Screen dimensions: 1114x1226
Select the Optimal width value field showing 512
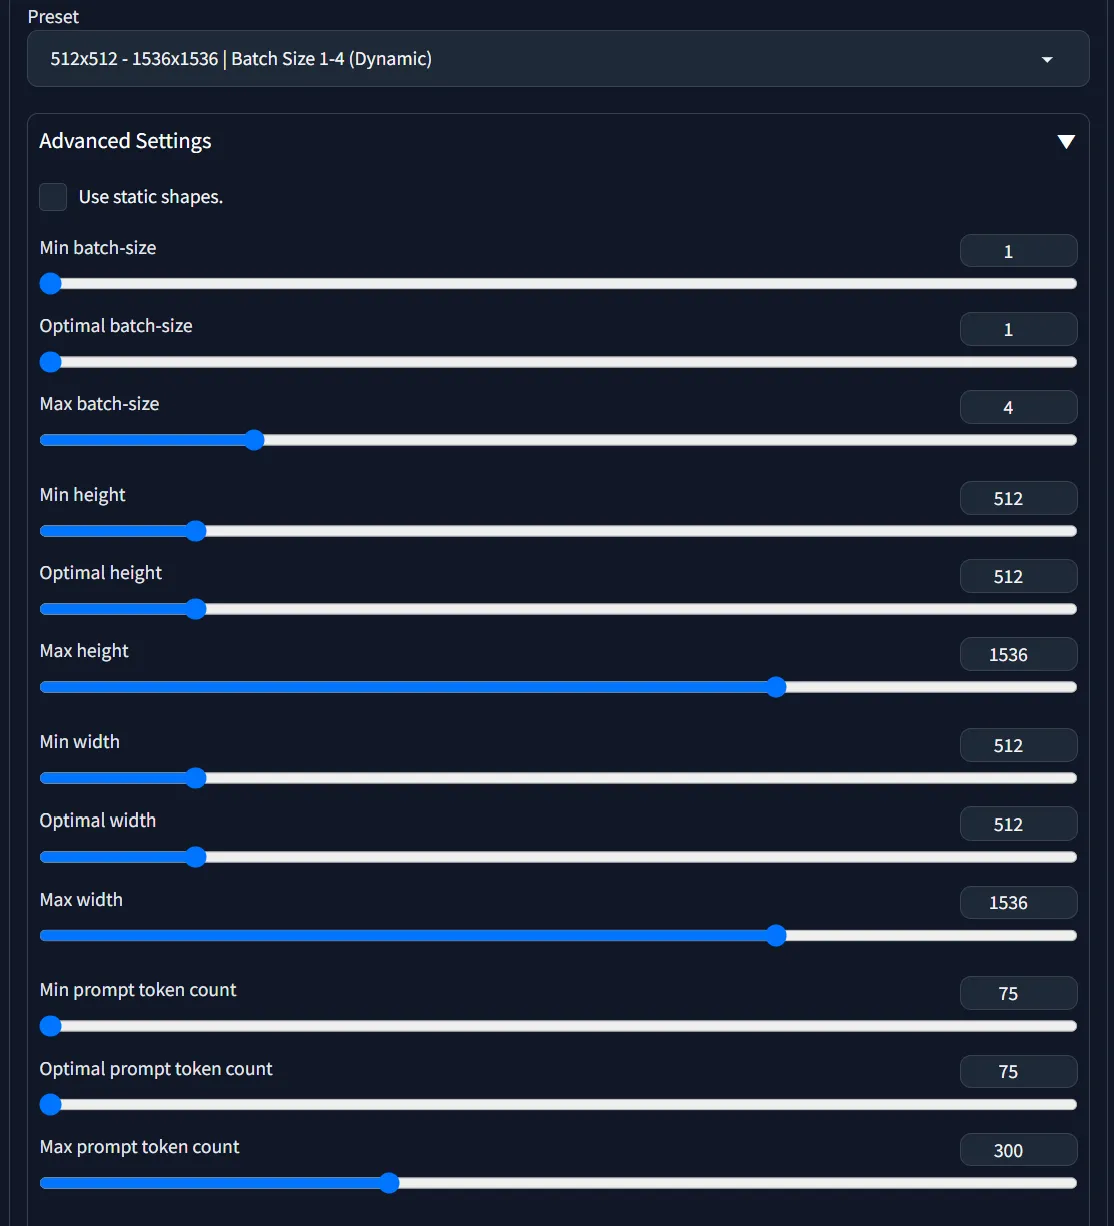click(1018, 824)
